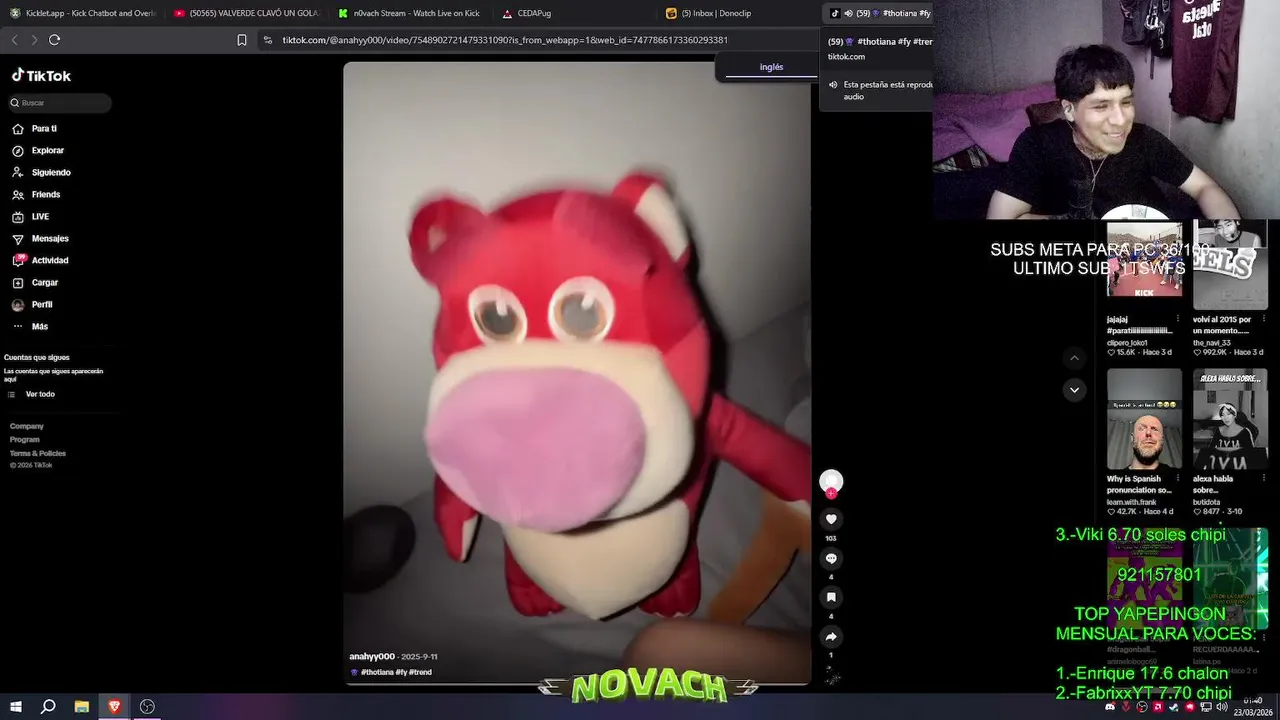The width and height of the screenshot is (1280, 720).
Task: Open the Explorar page
Action: (38, 151)
